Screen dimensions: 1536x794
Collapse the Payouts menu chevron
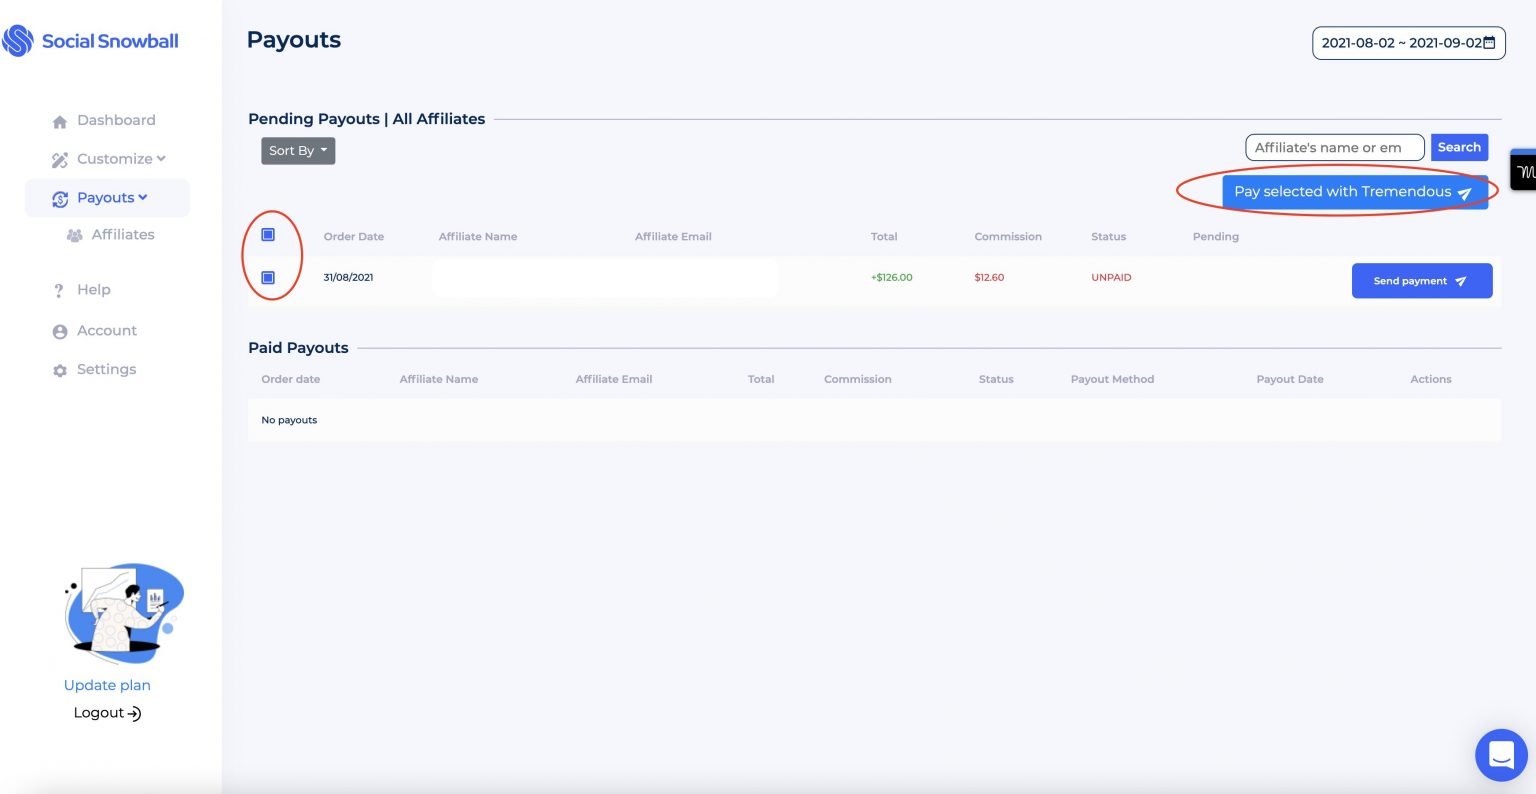click(143, 198)
